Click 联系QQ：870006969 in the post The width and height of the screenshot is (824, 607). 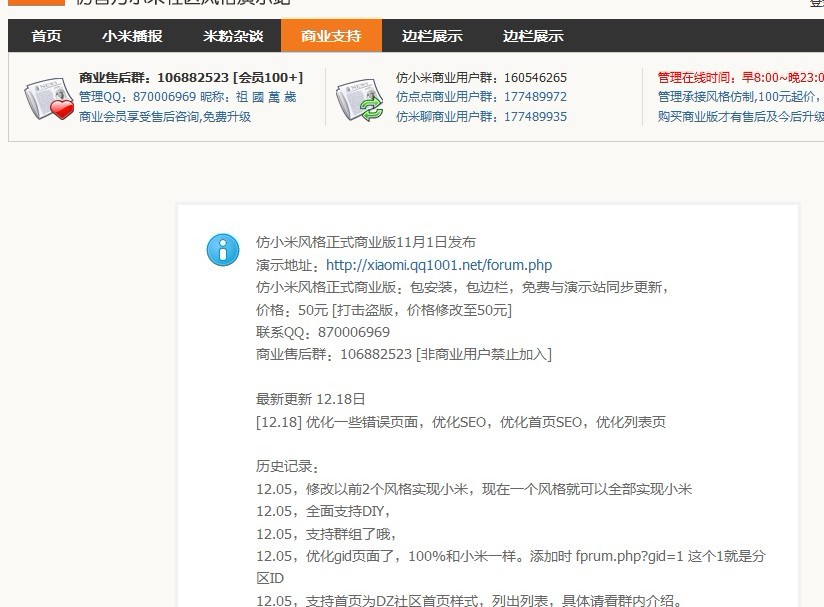coord(323,332)
